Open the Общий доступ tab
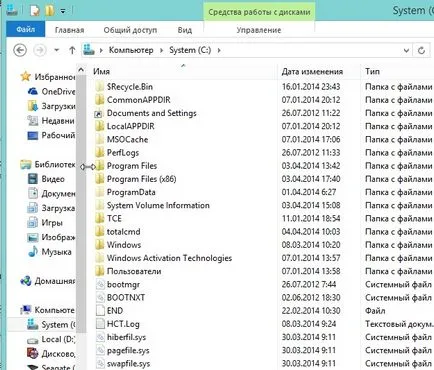 [x=130, y=30]
